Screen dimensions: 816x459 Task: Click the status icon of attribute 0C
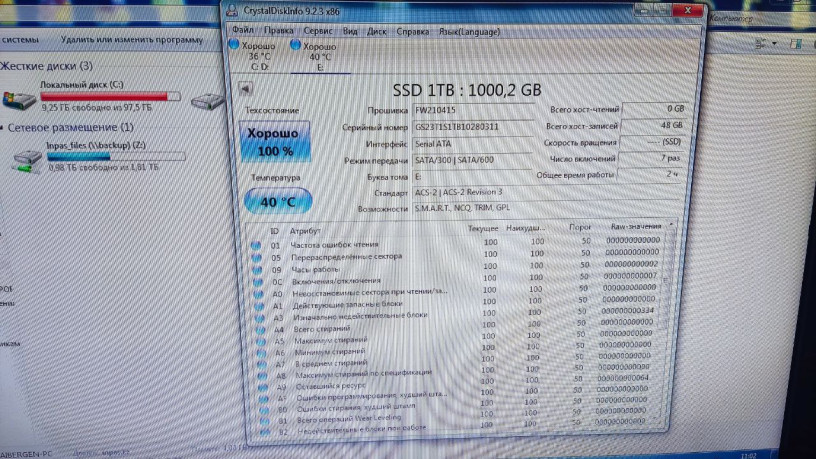[258, 282]
